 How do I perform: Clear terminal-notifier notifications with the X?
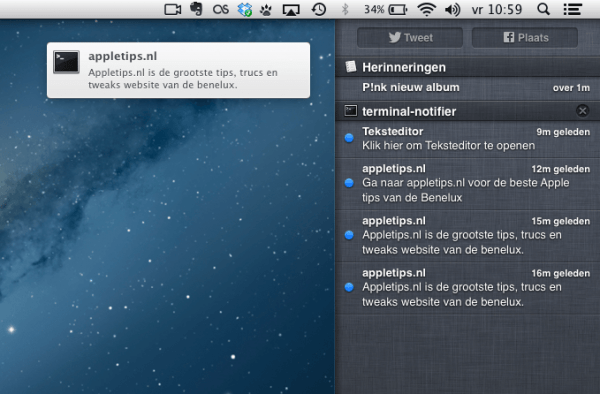point(582,111)
